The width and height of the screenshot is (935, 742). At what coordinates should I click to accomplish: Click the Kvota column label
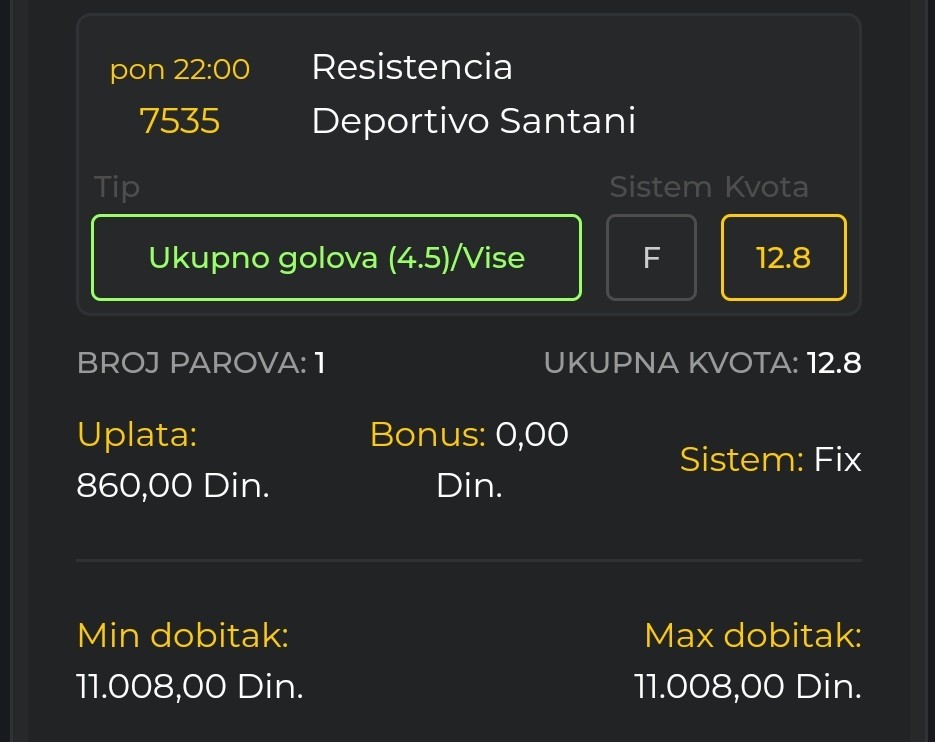(x=767, y=187)
